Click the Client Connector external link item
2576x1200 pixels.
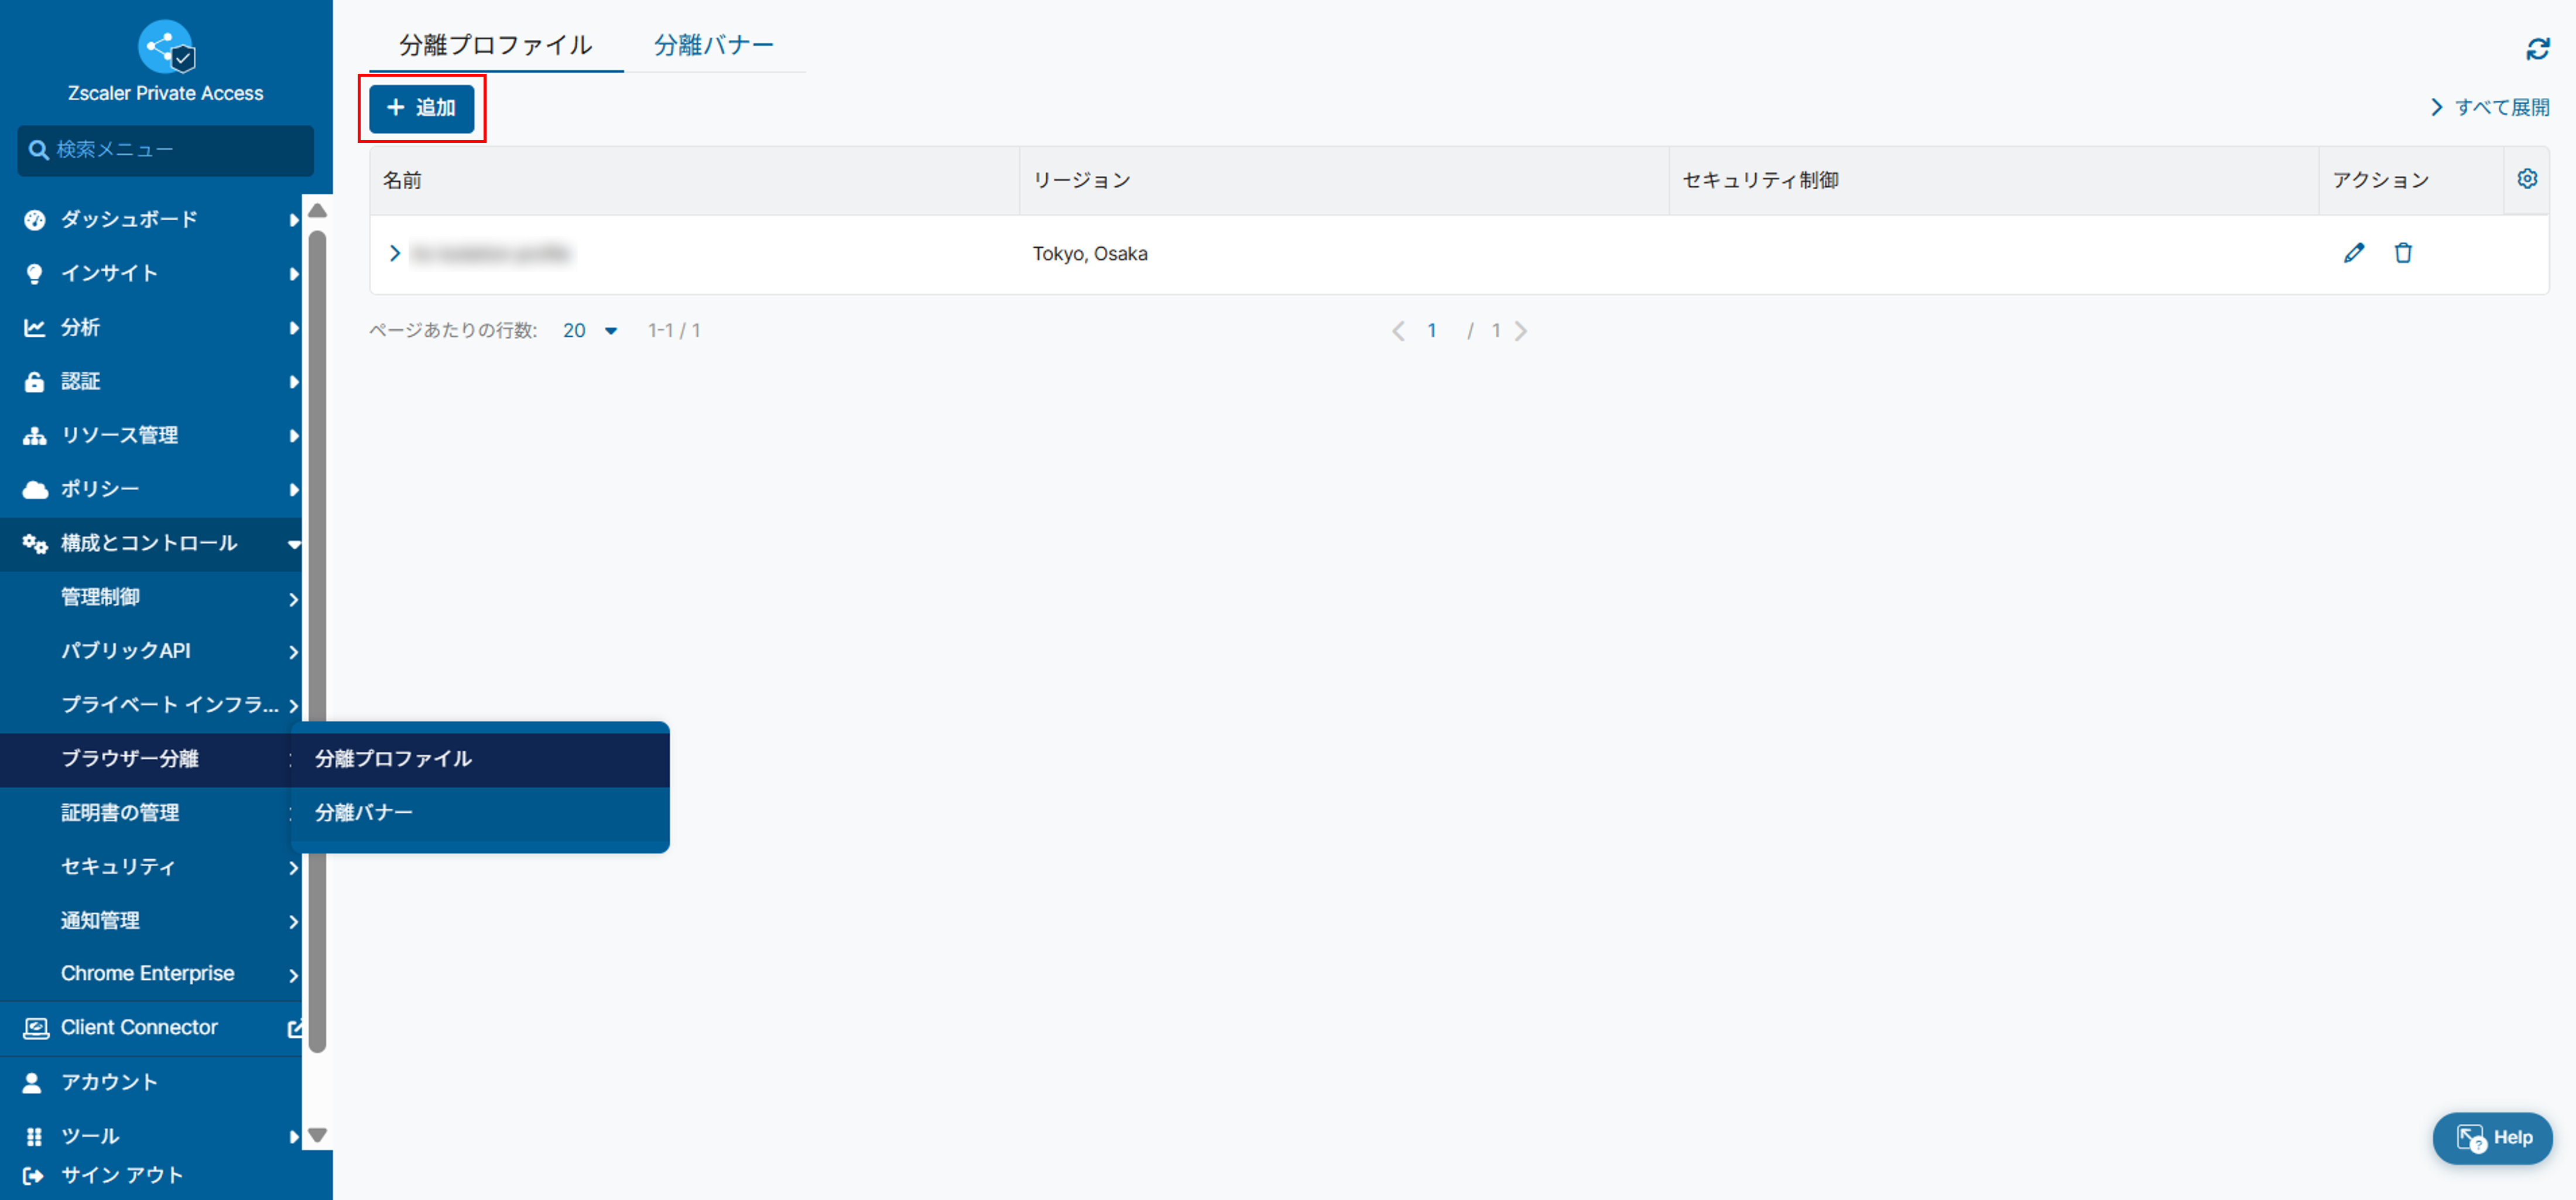tap(140, 1027)
